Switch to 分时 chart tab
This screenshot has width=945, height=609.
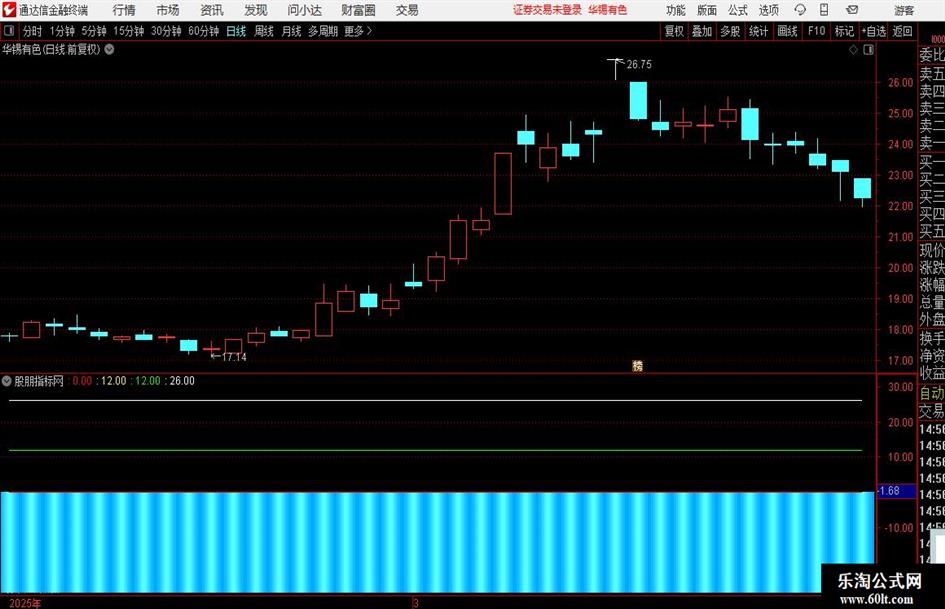[32, 31]
